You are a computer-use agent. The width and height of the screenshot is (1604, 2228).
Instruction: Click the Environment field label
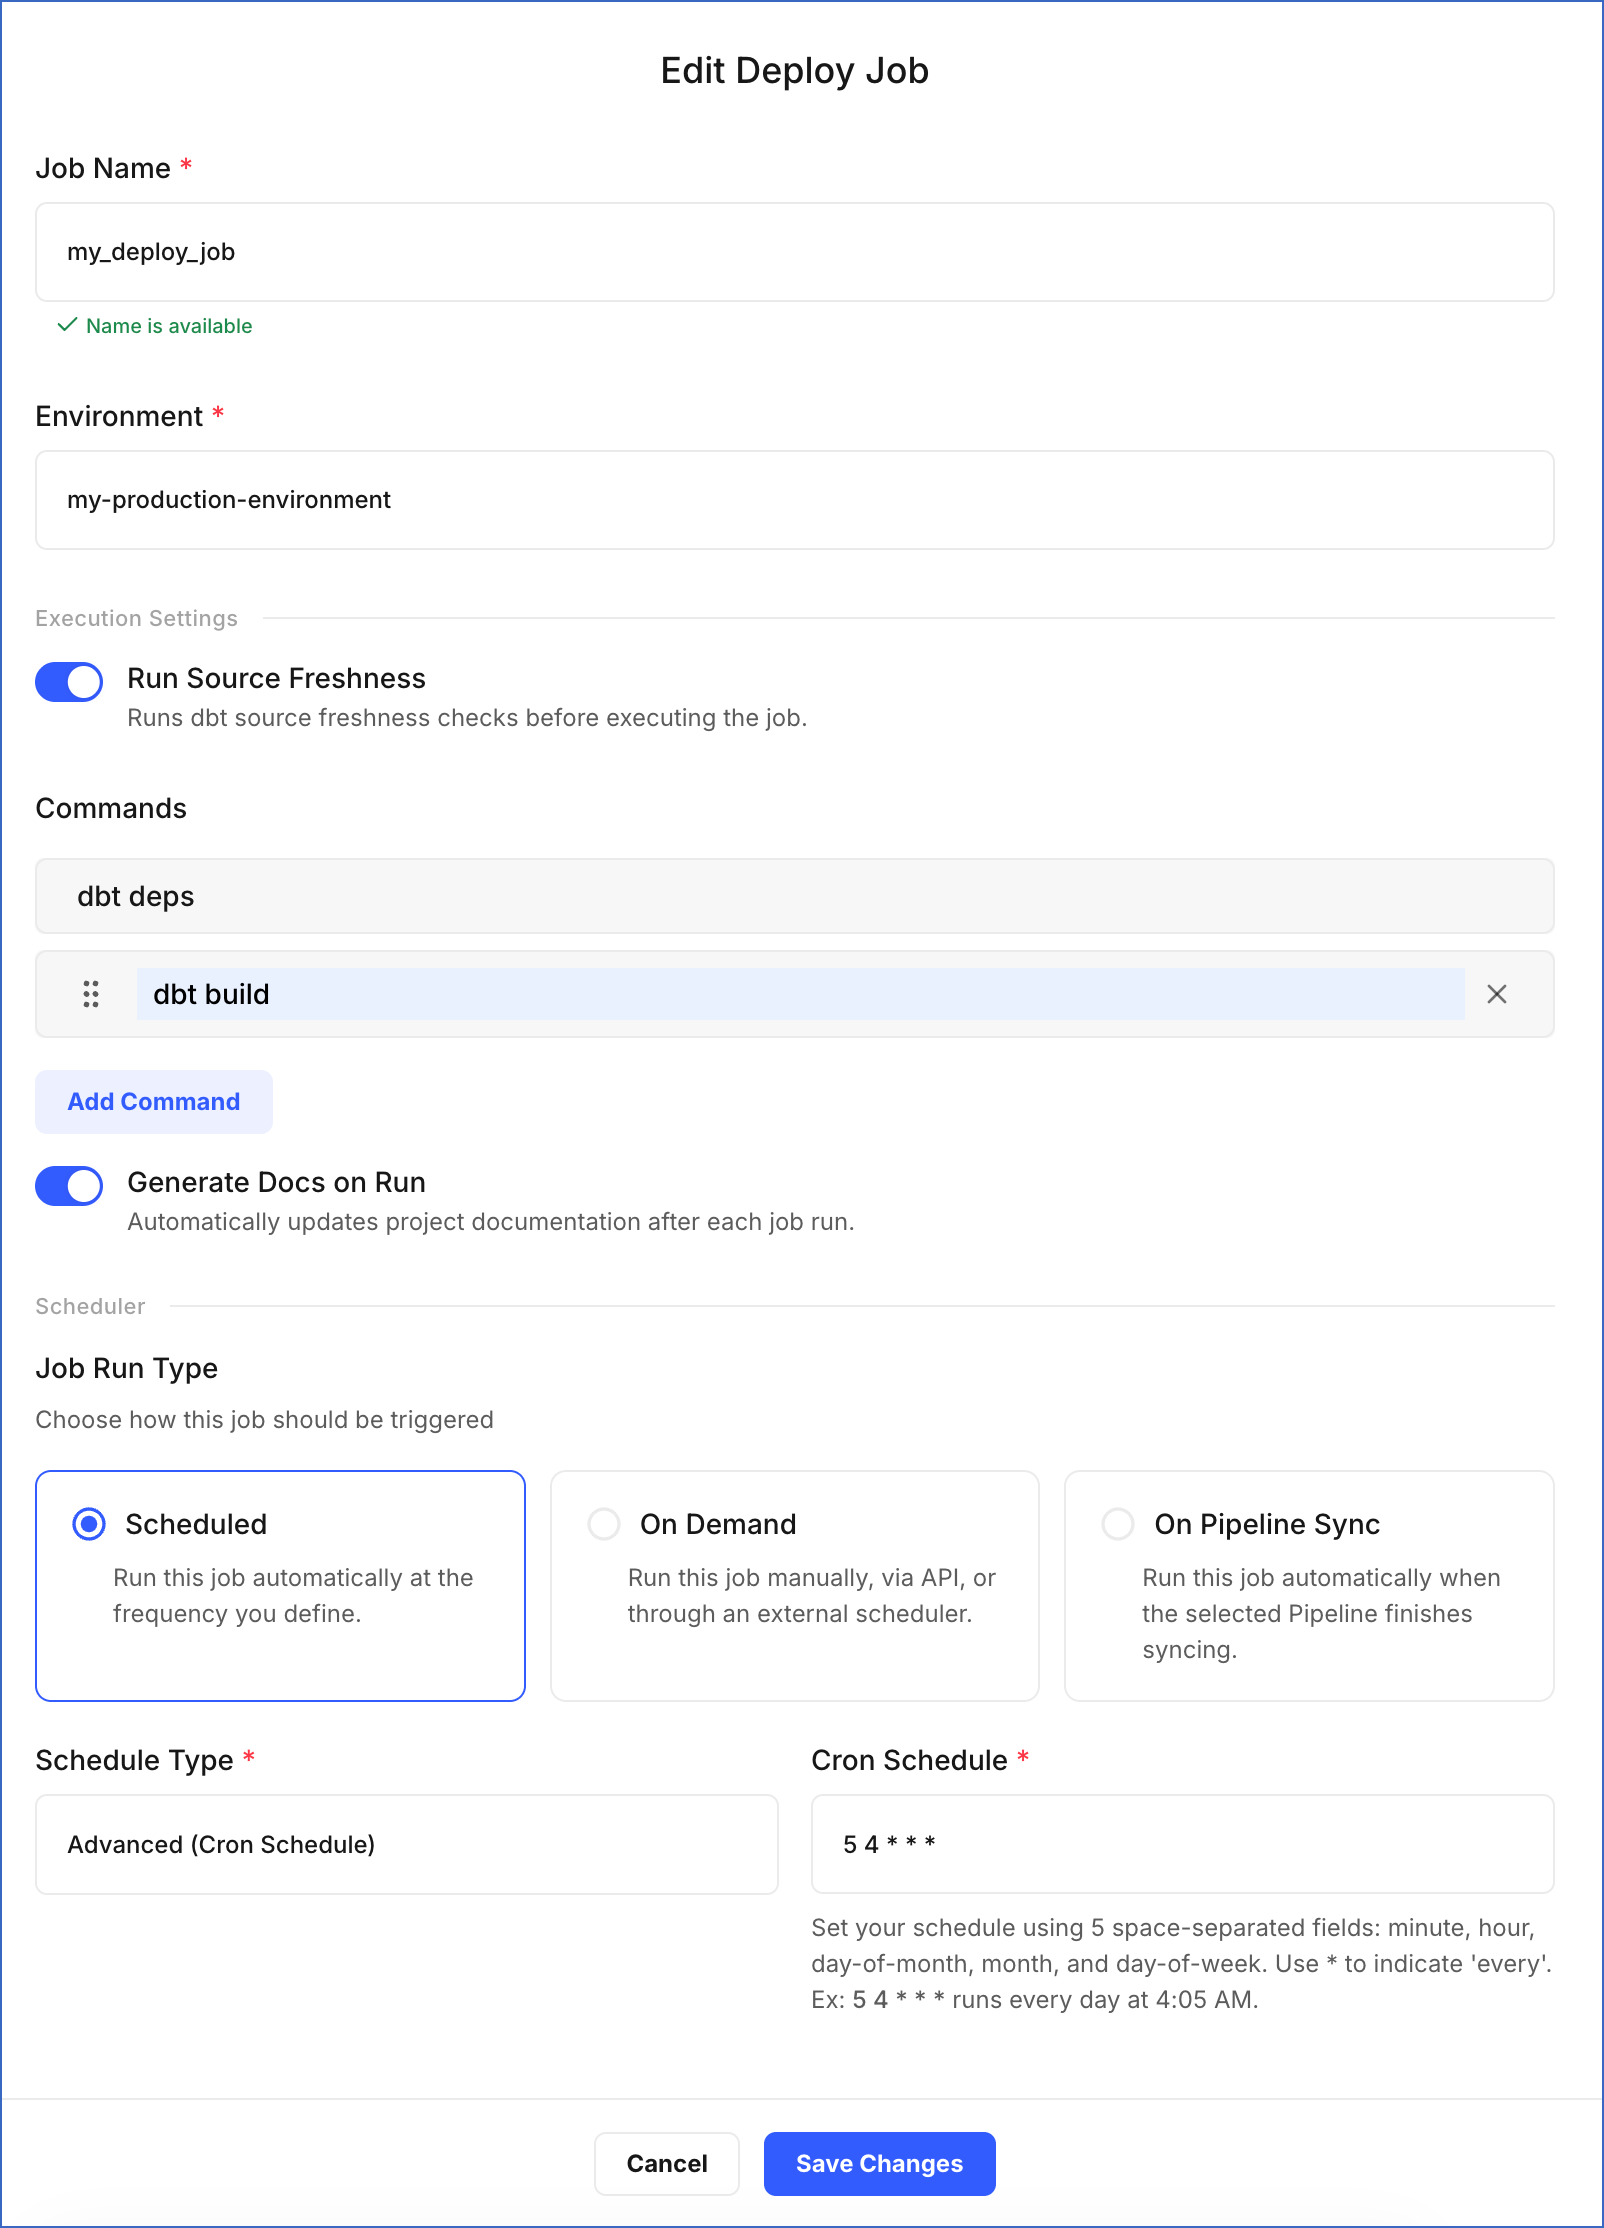120,416
